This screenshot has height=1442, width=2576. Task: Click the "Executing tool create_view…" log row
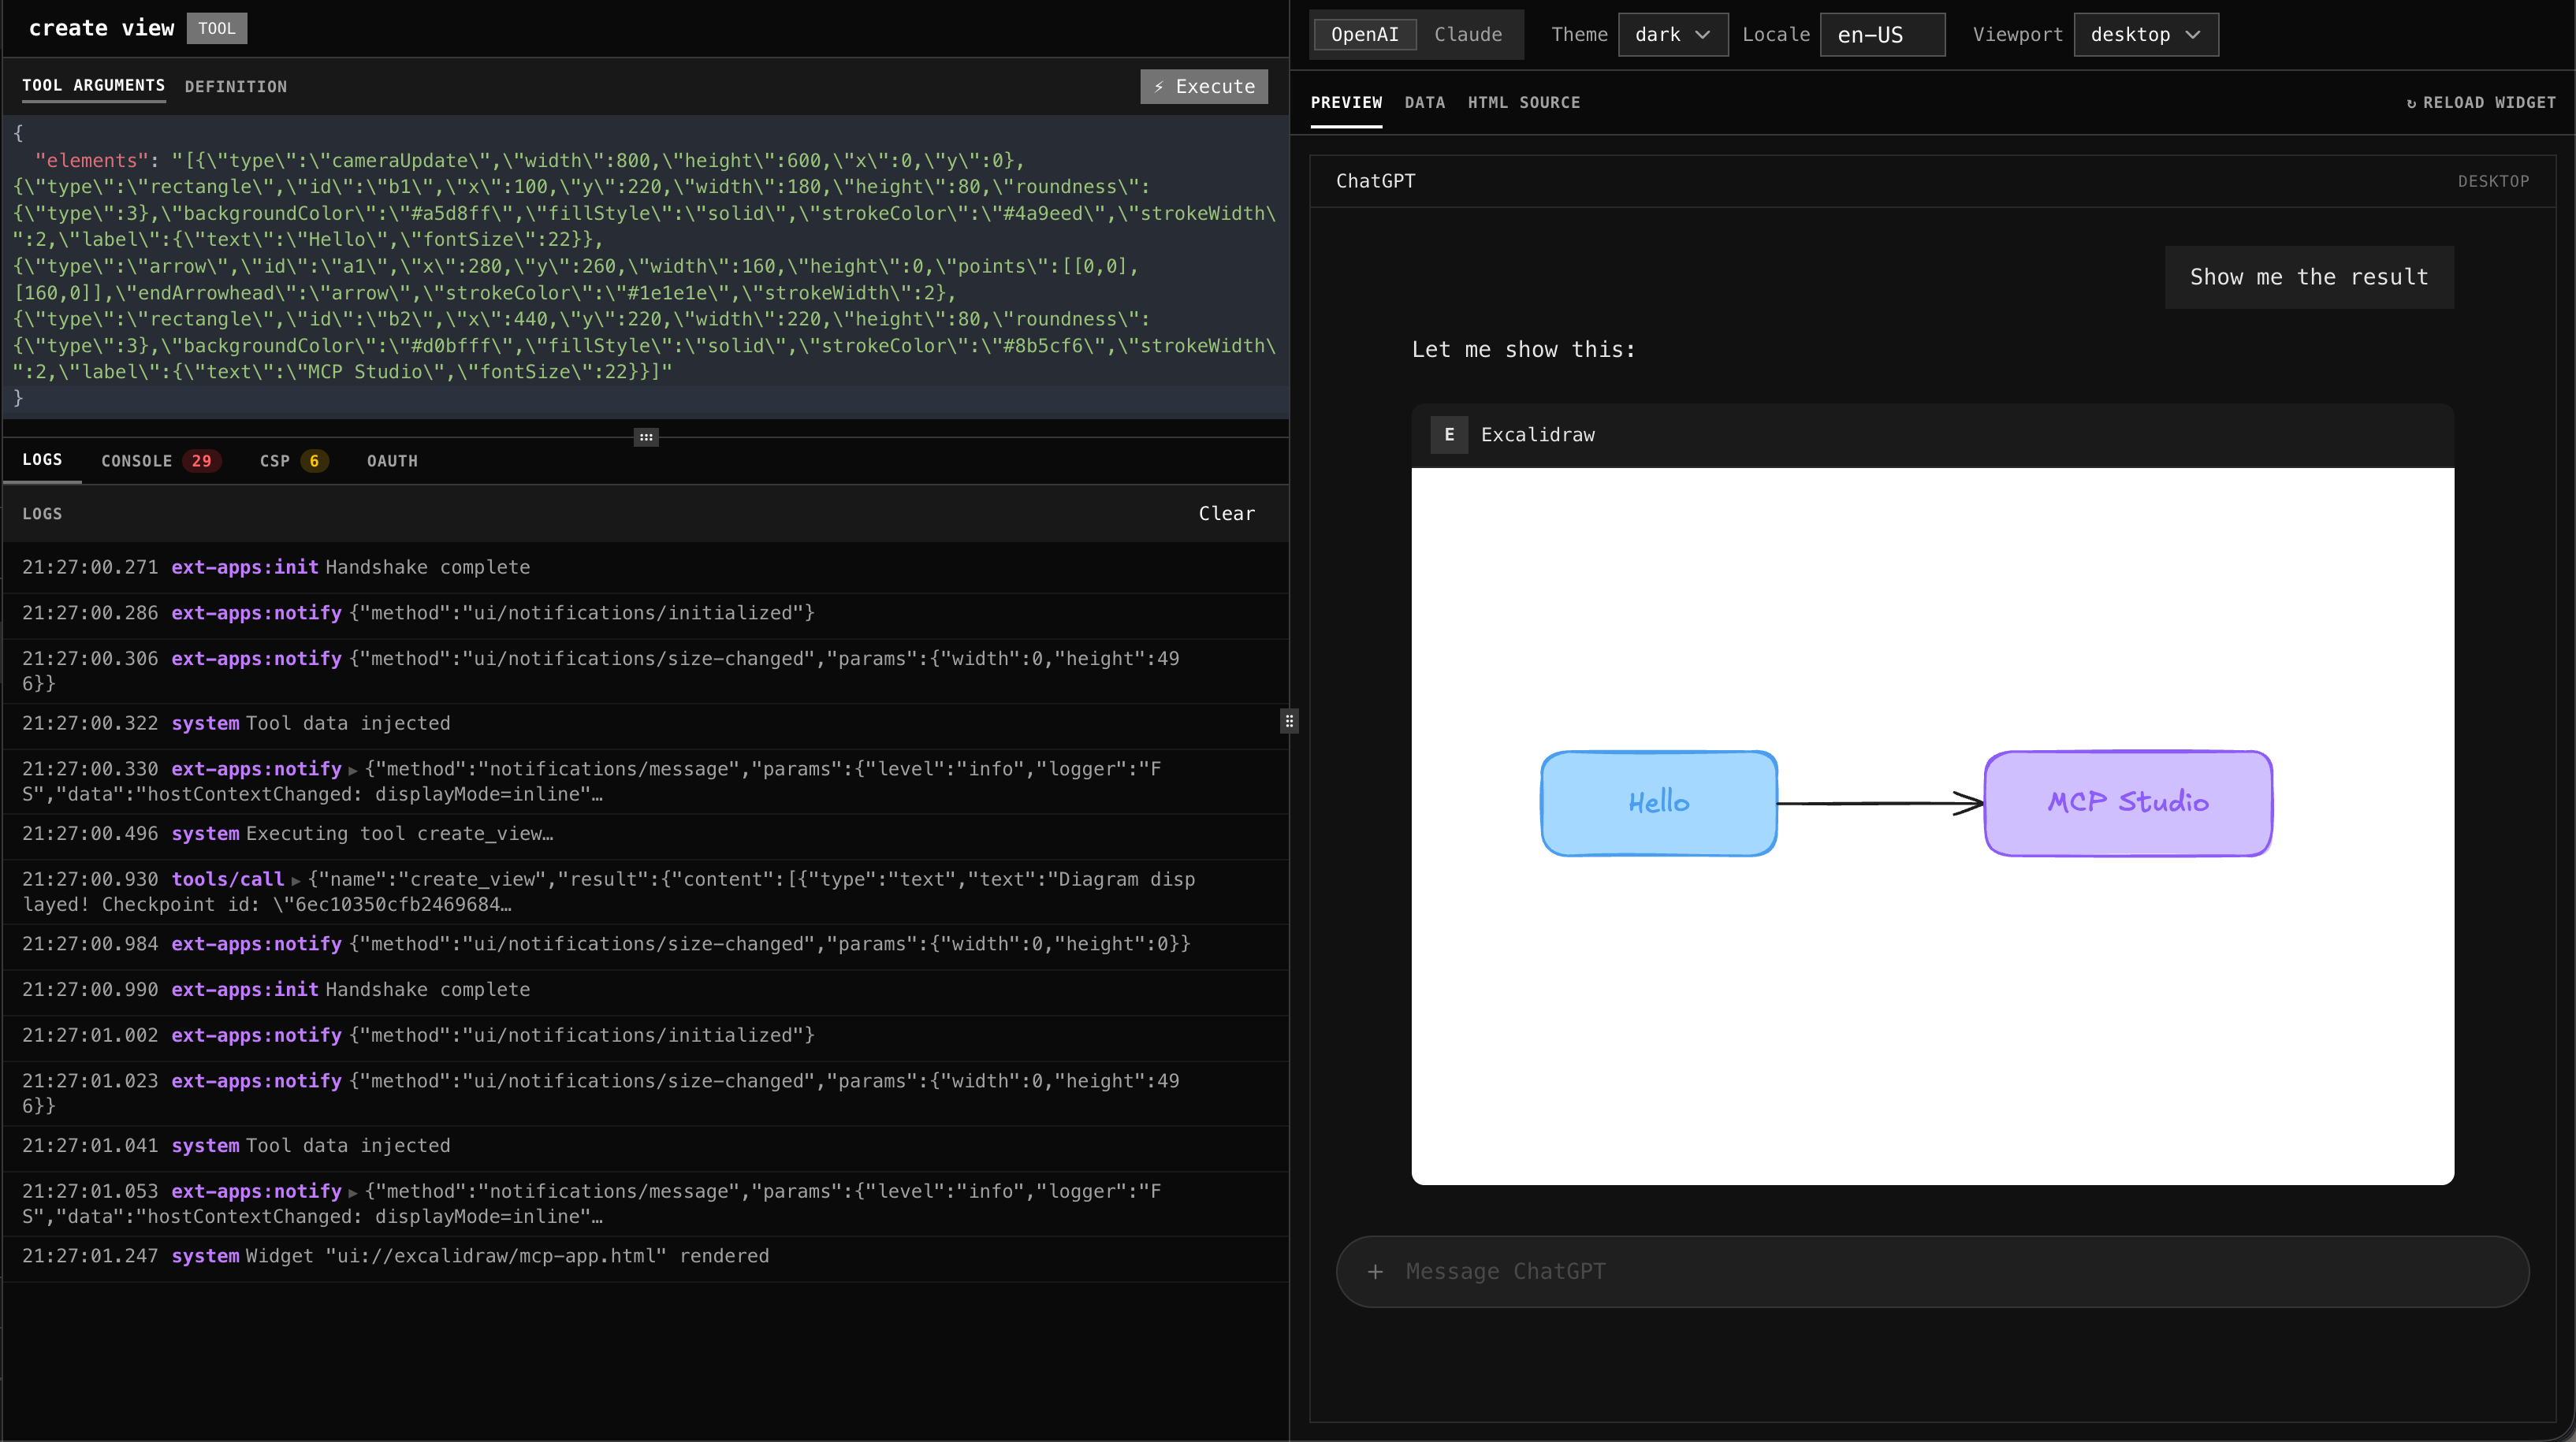[645, 834]
